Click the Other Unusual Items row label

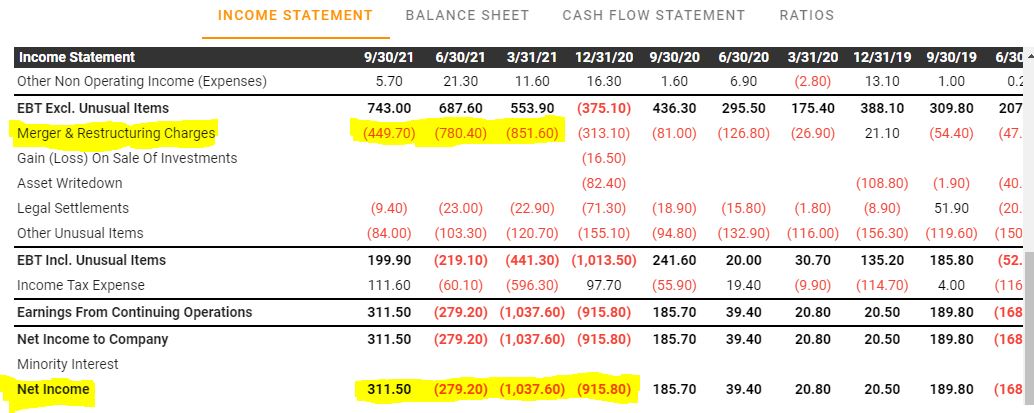click(80, 233)
